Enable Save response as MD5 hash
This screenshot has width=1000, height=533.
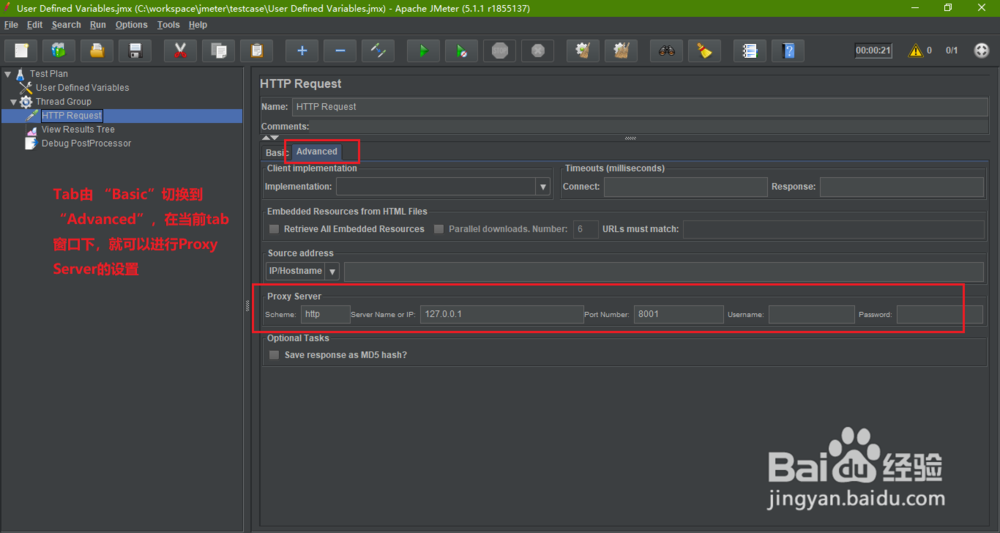tap(274, 355)
